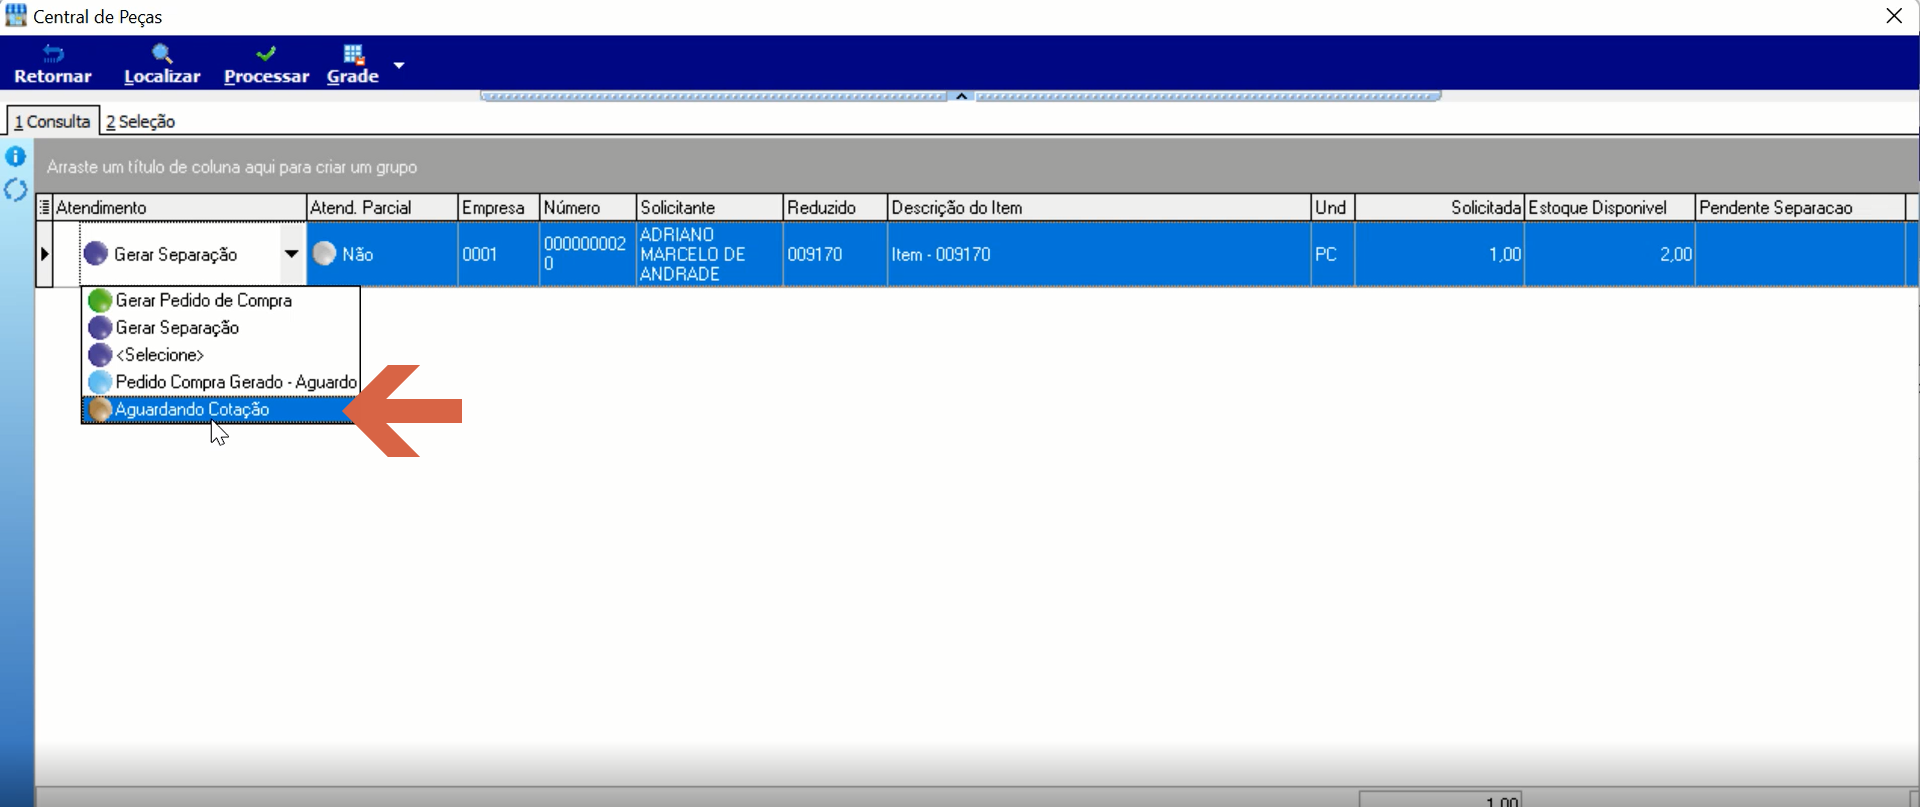Screen dimensions: 1920x807
Task: Click the Und column header
Action: 1333,207
